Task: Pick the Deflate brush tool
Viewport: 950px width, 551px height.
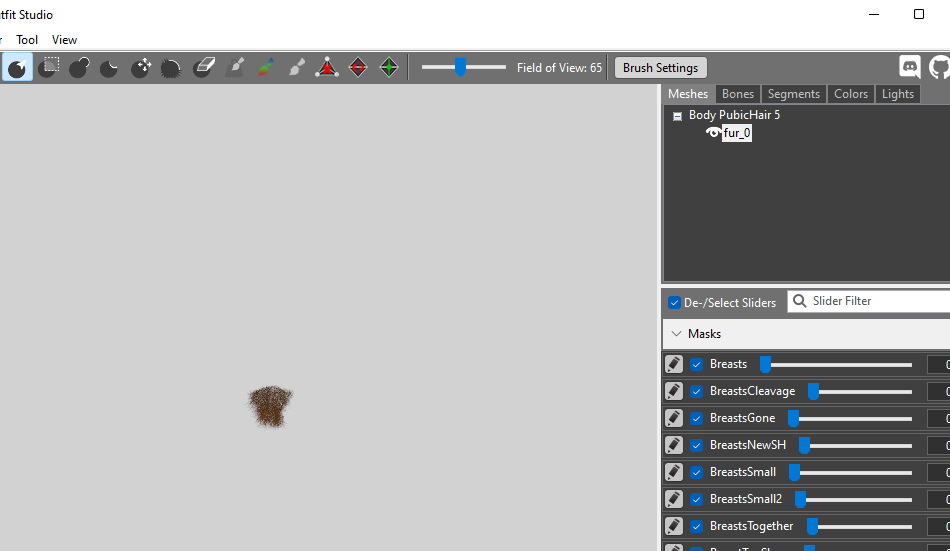Action: point(110,67)
